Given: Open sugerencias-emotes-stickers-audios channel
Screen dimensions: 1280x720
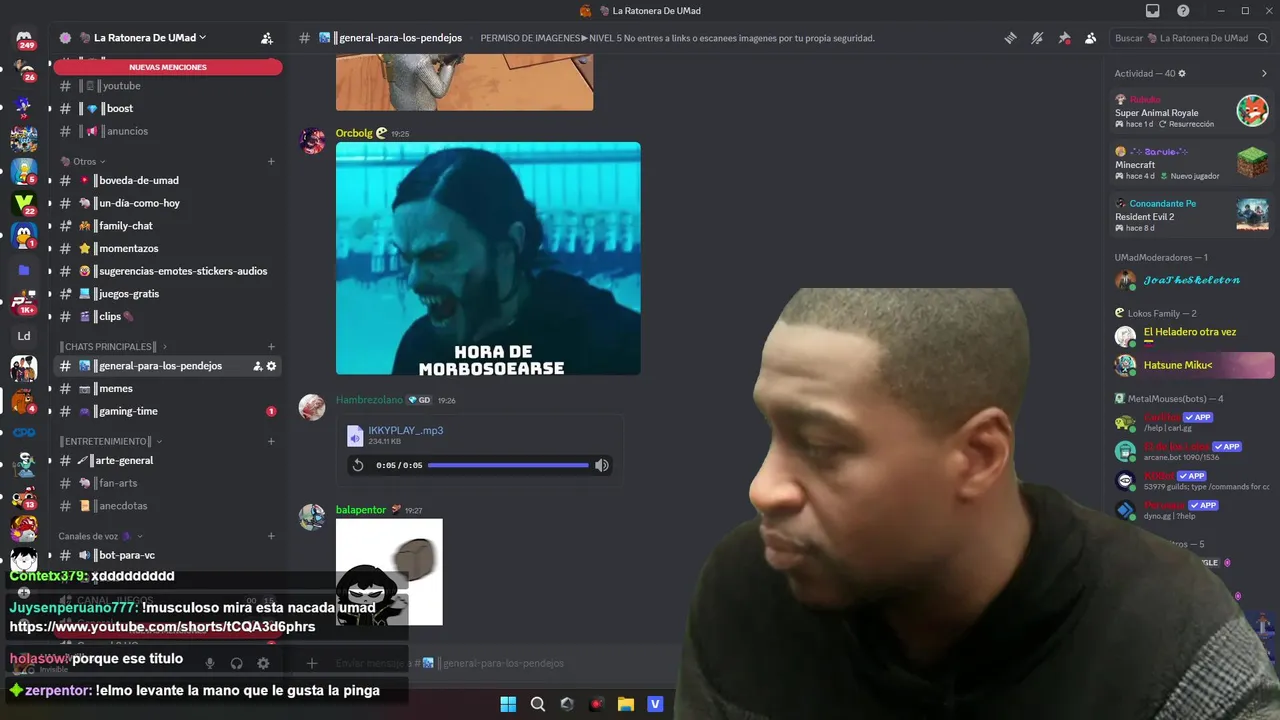Looking at the screenshot, I should point(166,271).
